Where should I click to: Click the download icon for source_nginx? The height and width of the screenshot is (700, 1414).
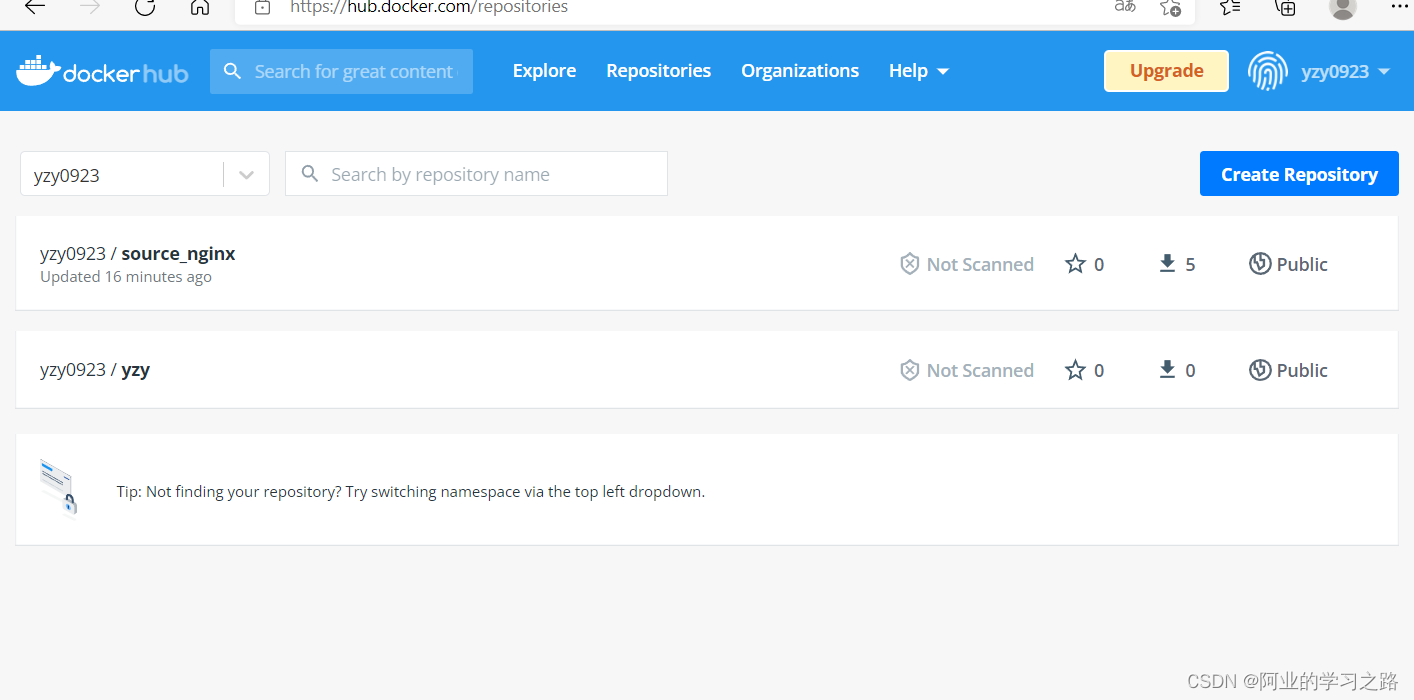coord(1166,264)
